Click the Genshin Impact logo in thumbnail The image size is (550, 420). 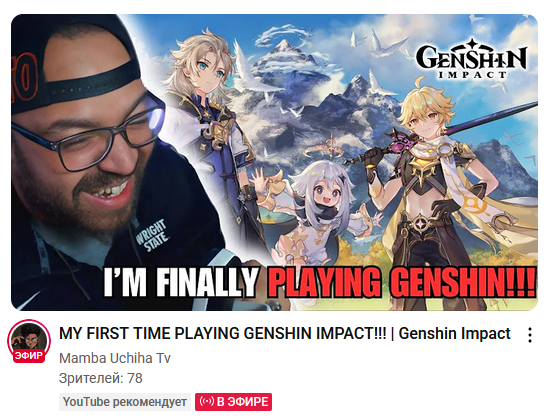tap(471, 59)
